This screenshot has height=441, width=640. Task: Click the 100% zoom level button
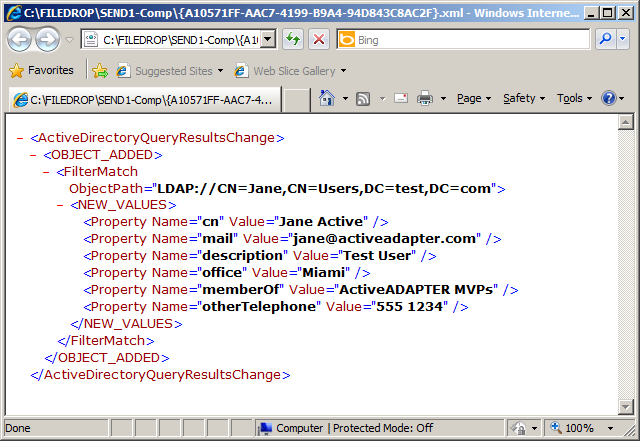[572, 428]
